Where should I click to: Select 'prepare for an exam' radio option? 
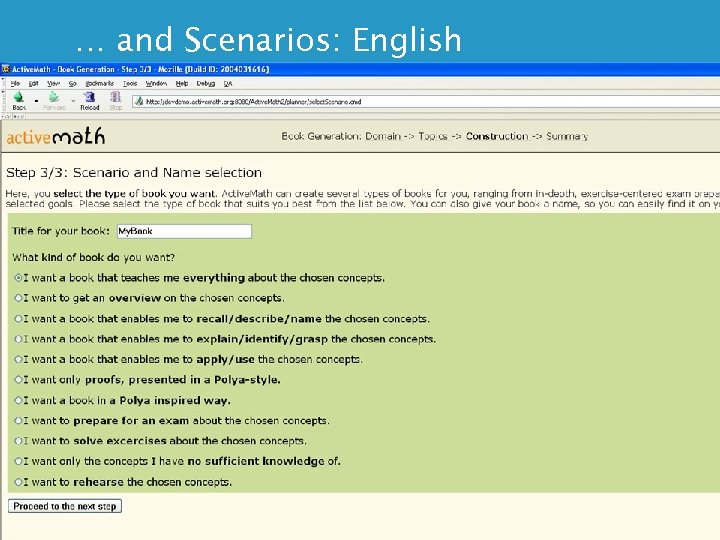(18, 420)
